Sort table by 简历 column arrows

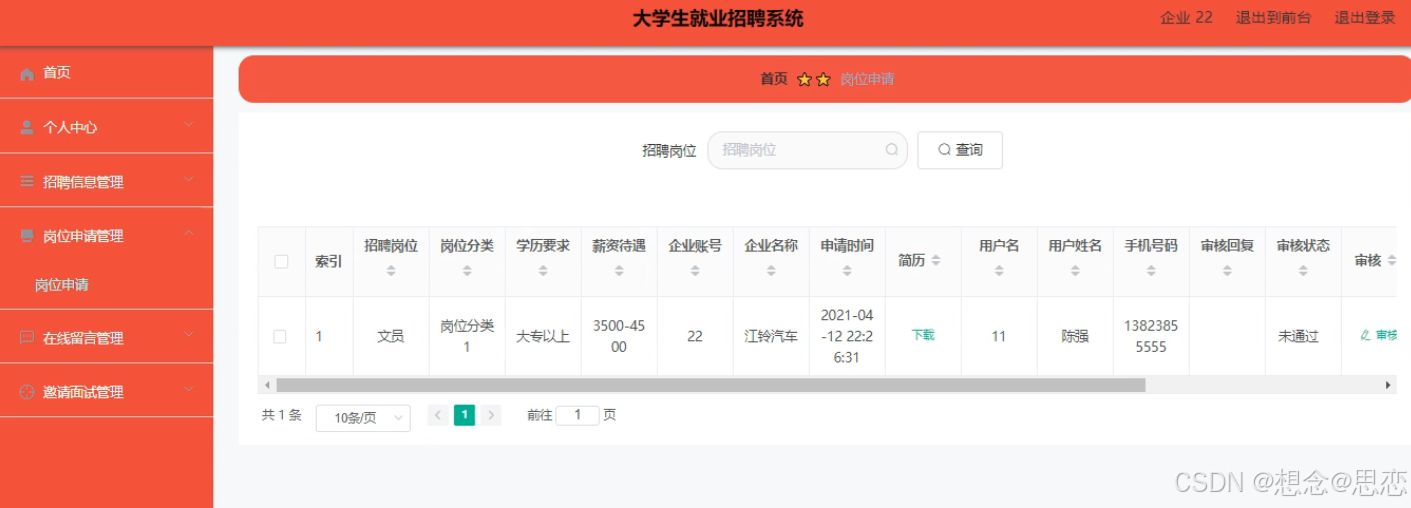tap(936, 260)
